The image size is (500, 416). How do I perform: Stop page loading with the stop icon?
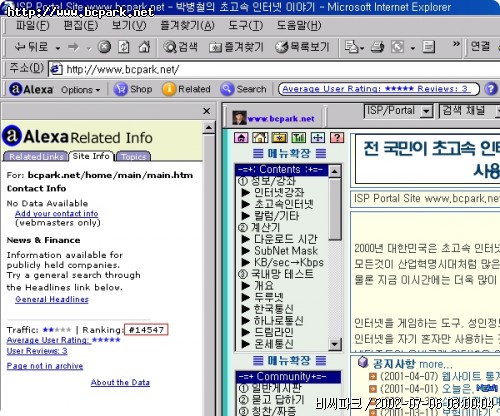click(104, 47)
